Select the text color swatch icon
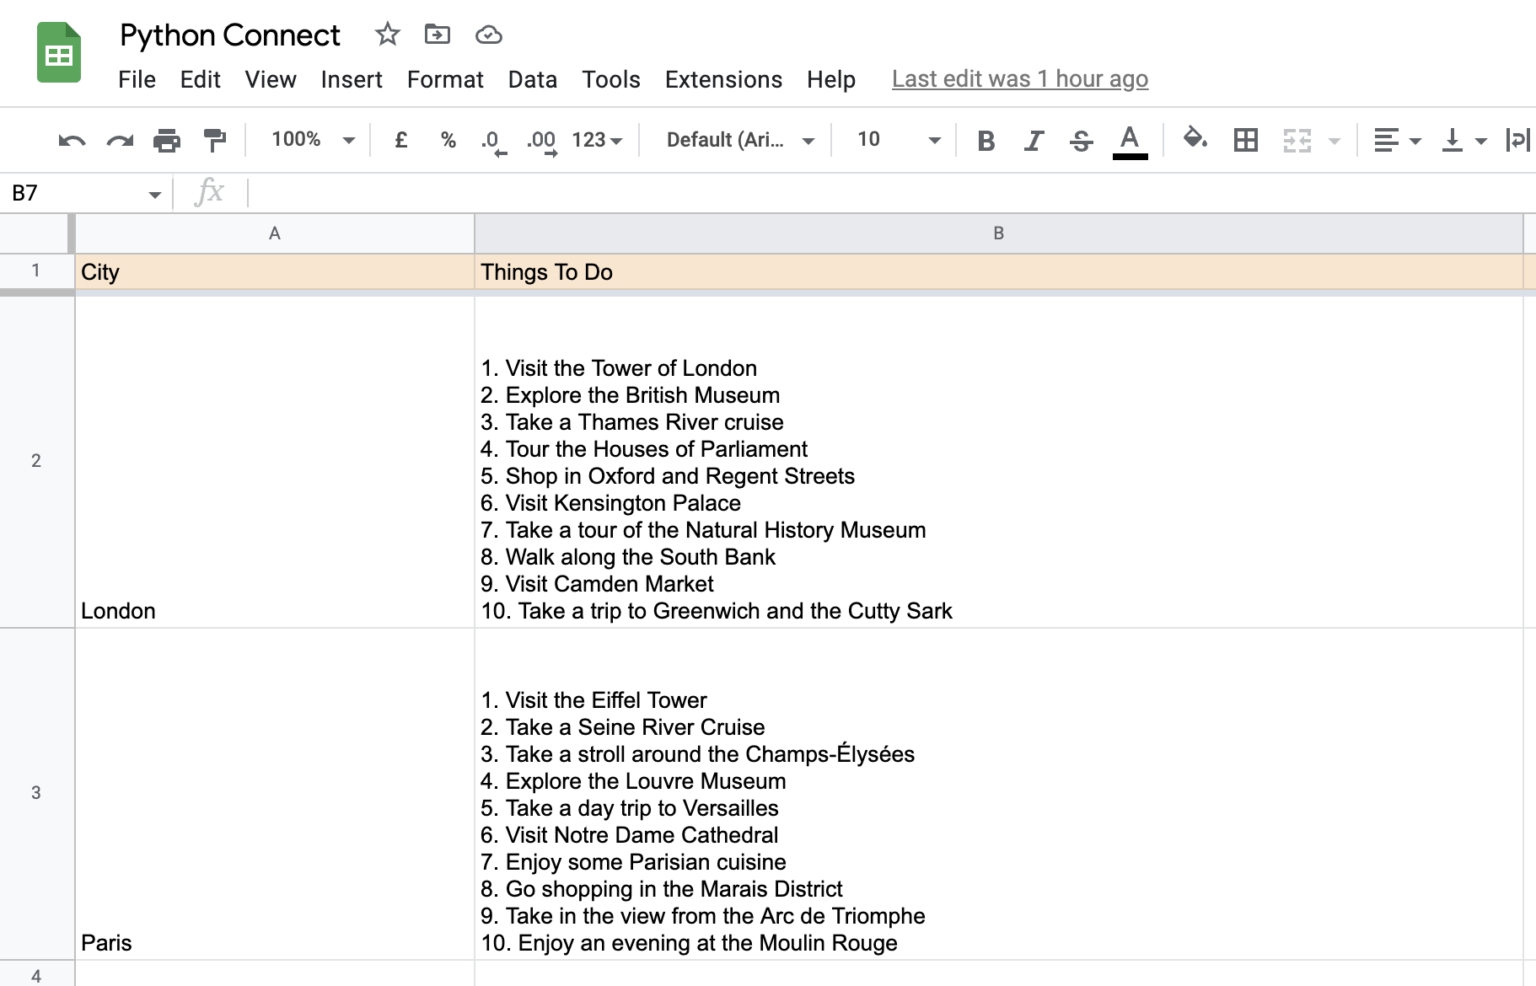Screen dimensions: 1536x986 (x=1130, y=140)
